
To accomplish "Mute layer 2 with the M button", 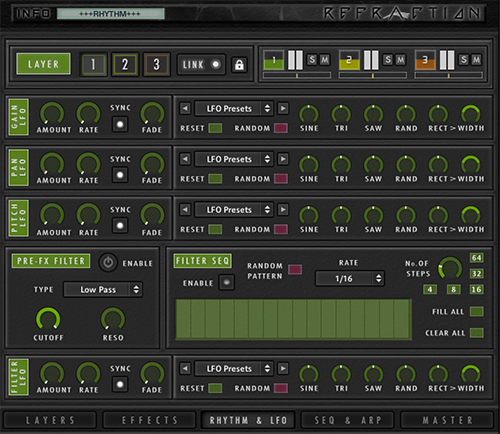I will click(x=400, y=60).
